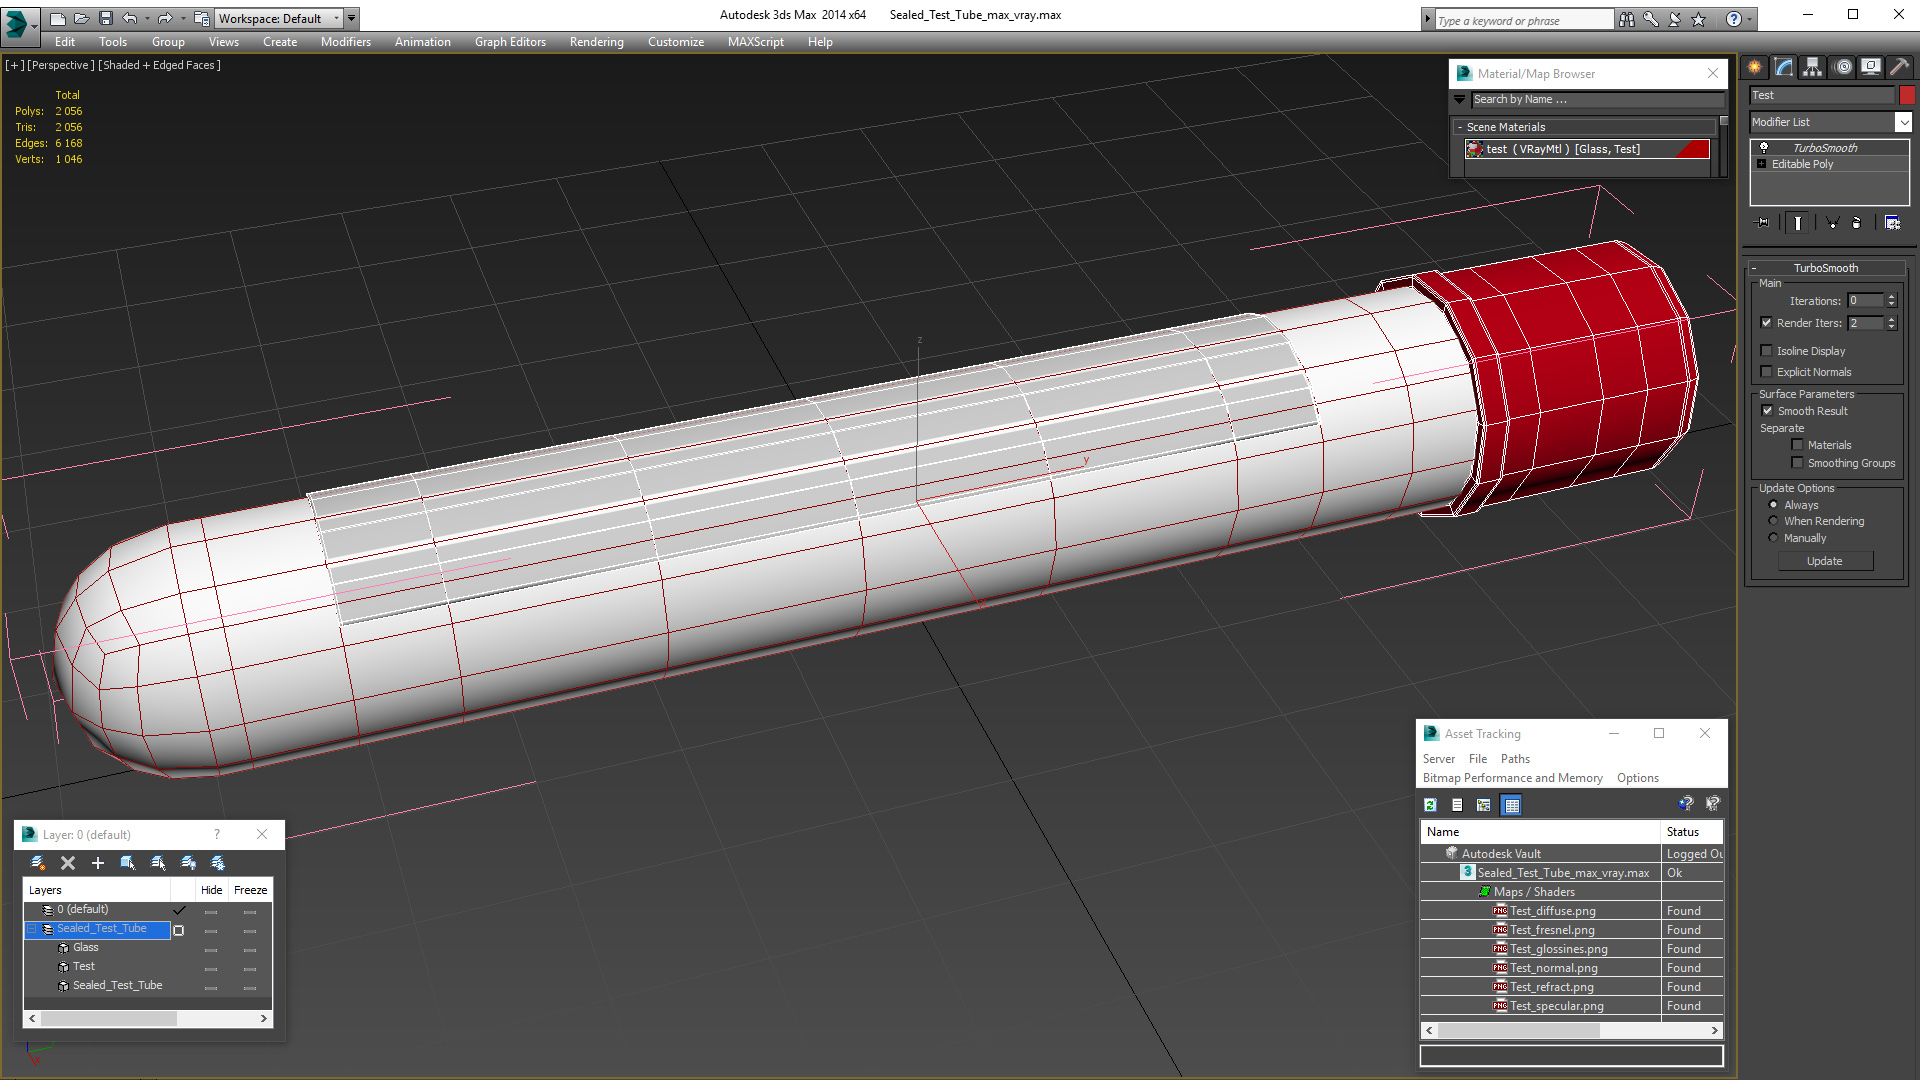Click Glass object in layer list

[86, 948]
